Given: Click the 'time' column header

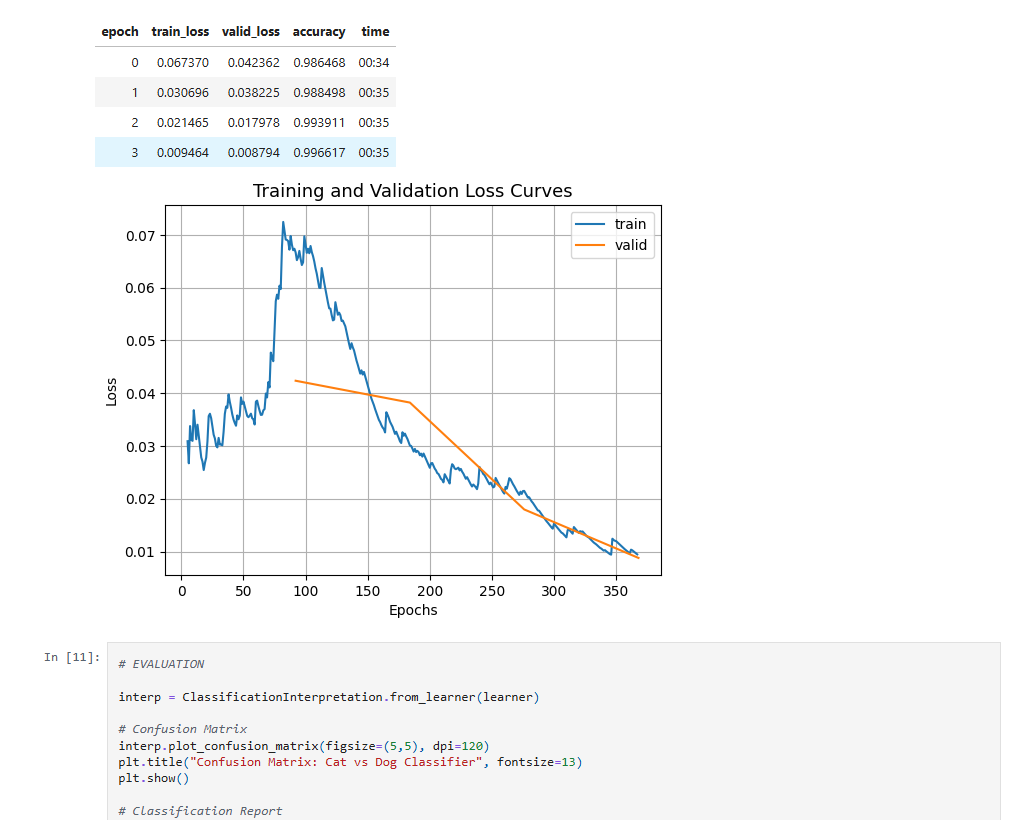Looking at the screenshot, I should [x=375, y=32].
